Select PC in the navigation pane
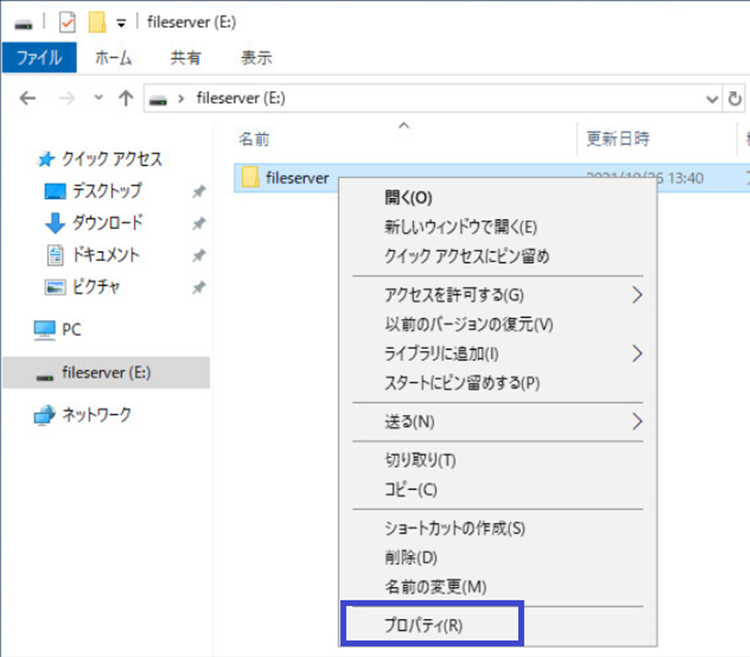This screenshot has height=657, width=750. (71, 329)
